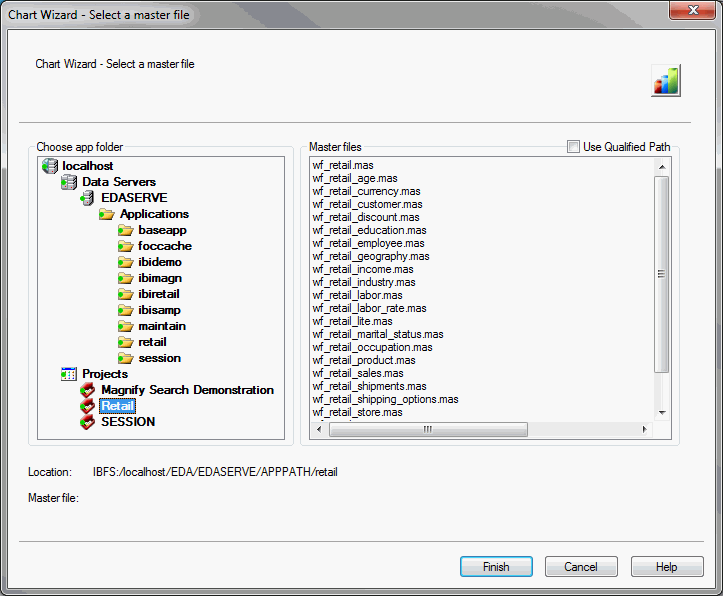Choose the foccache app folder
This screenshot has height=596, width=723.
165,246
